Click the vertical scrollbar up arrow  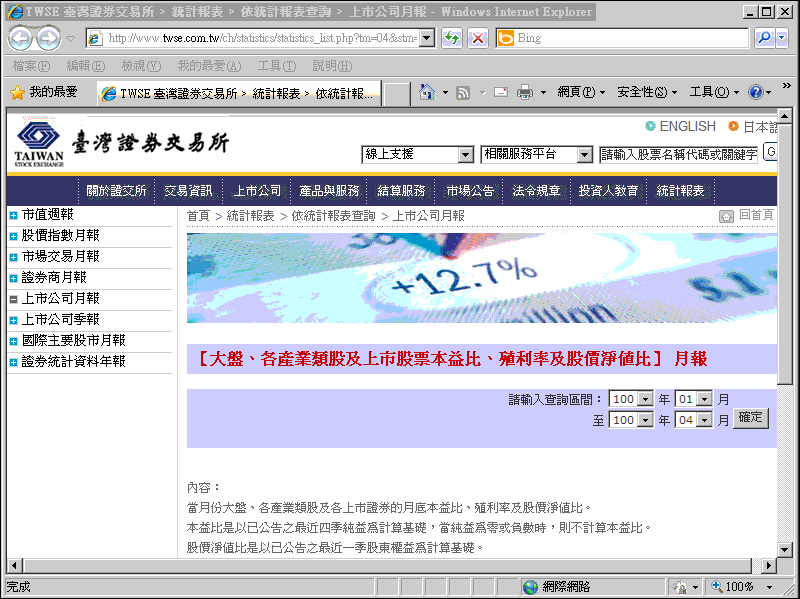pyautogui.click(x=784, y=116)
